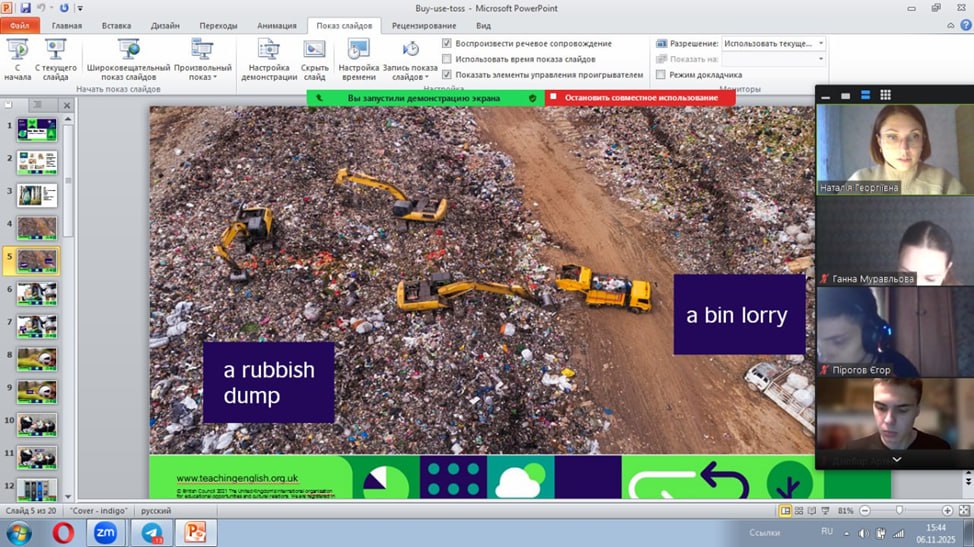Click the language indicator 'русский'
This screenshot has height=547, width=974.
pyautogui.click(x=156, y=511)
